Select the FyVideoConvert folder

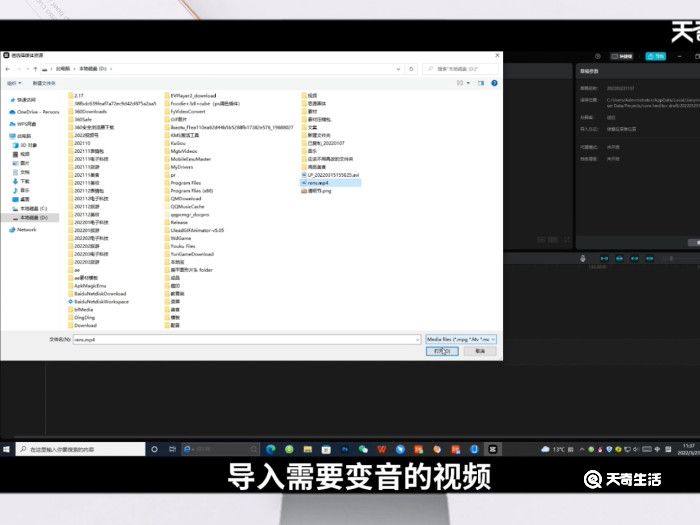[x=185, y=112]
